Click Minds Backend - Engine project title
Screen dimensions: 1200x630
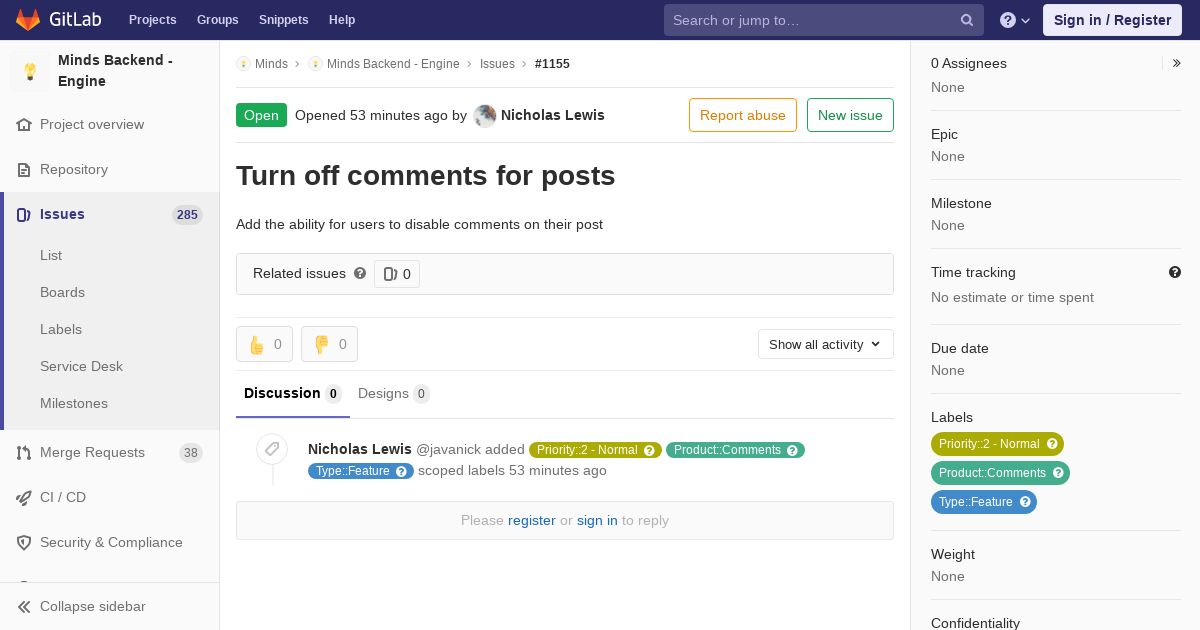(115, 71)
